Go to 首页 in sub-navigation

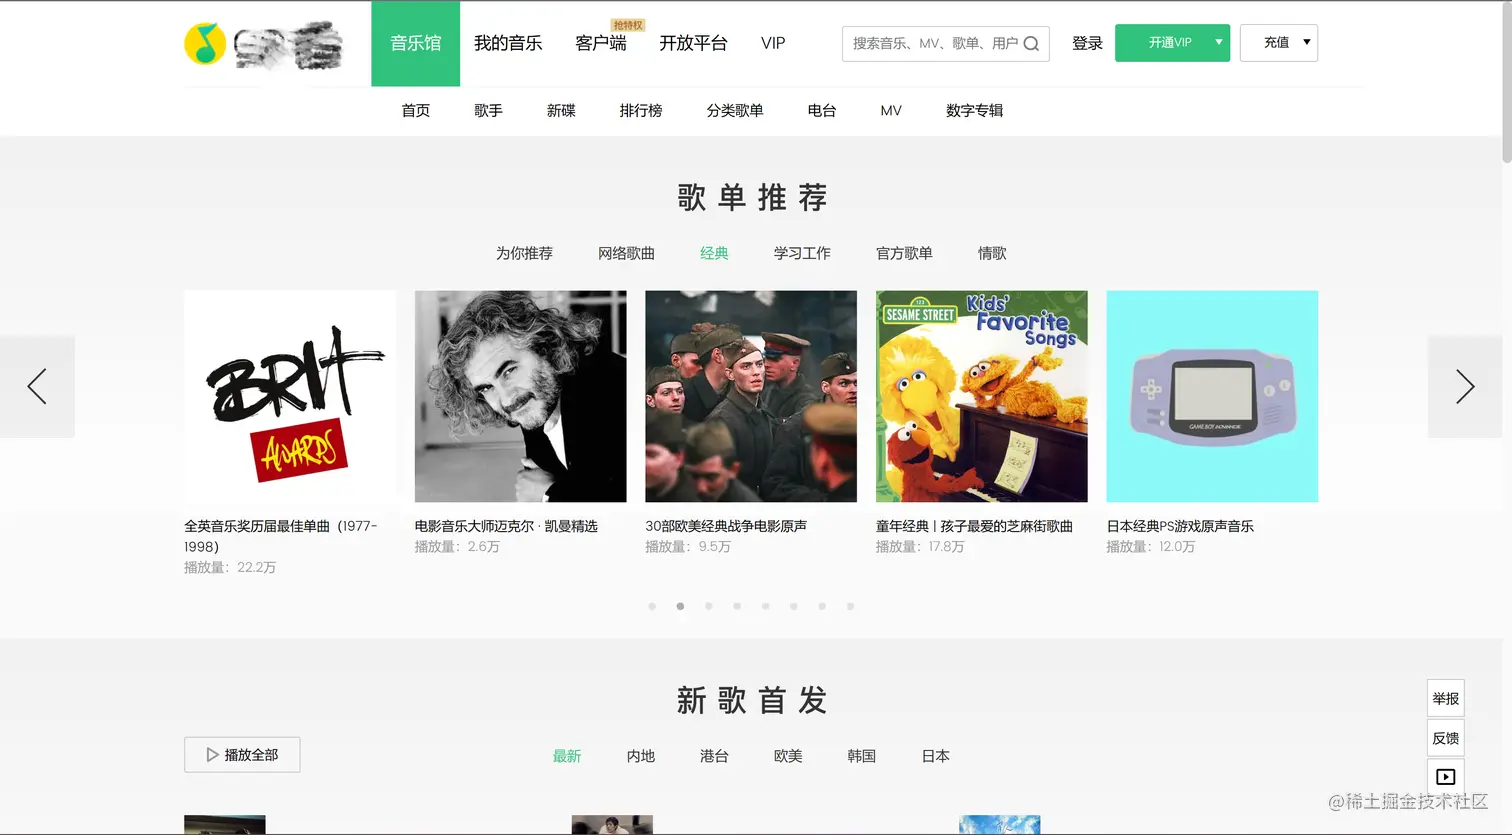[x=415, y=111]
